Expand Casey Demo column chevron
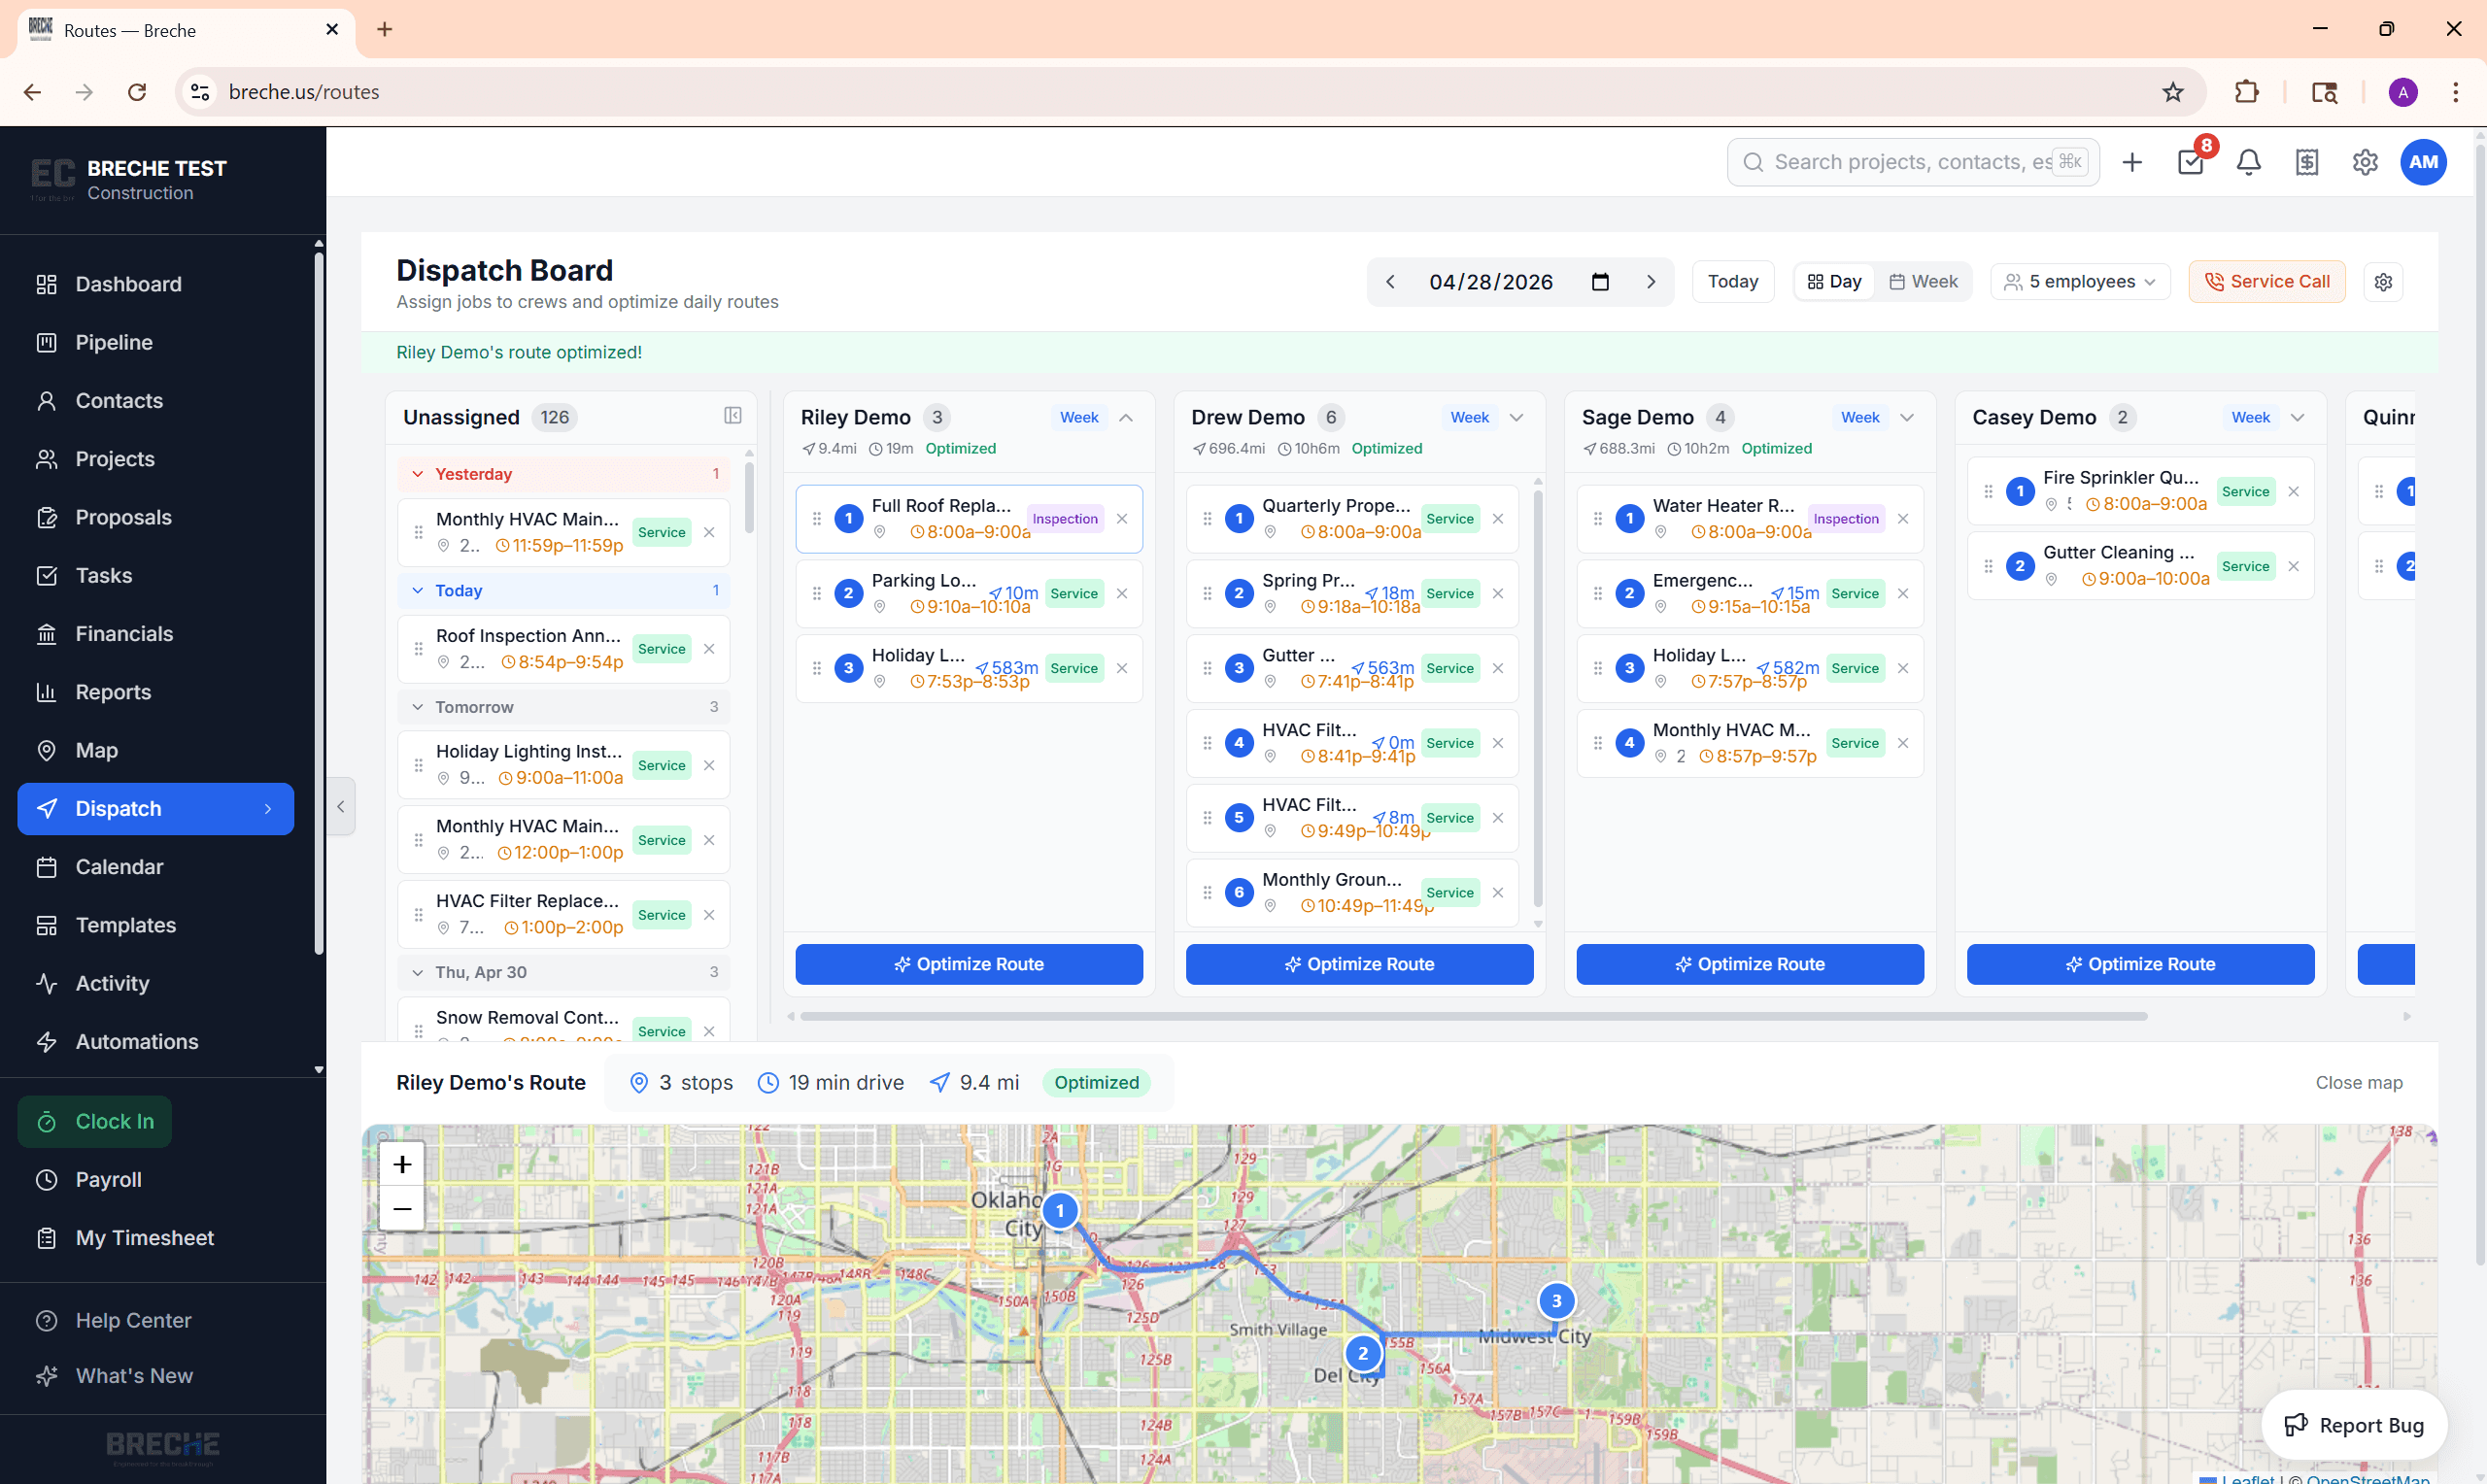The height and width of the screenshot is (1484, 2487). (2298, 418)
